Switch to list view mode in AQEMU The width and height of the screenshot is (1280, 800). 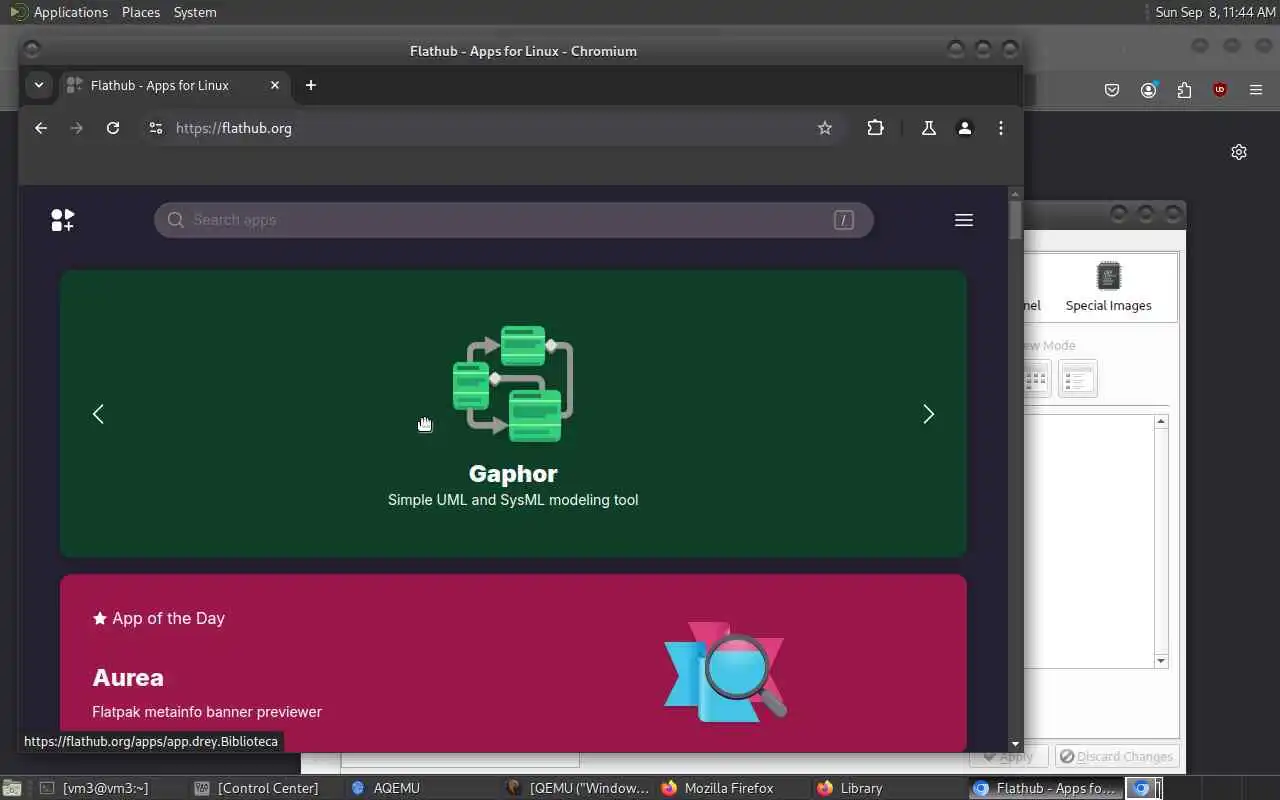pyautogui.click(x=1077, y=379)
